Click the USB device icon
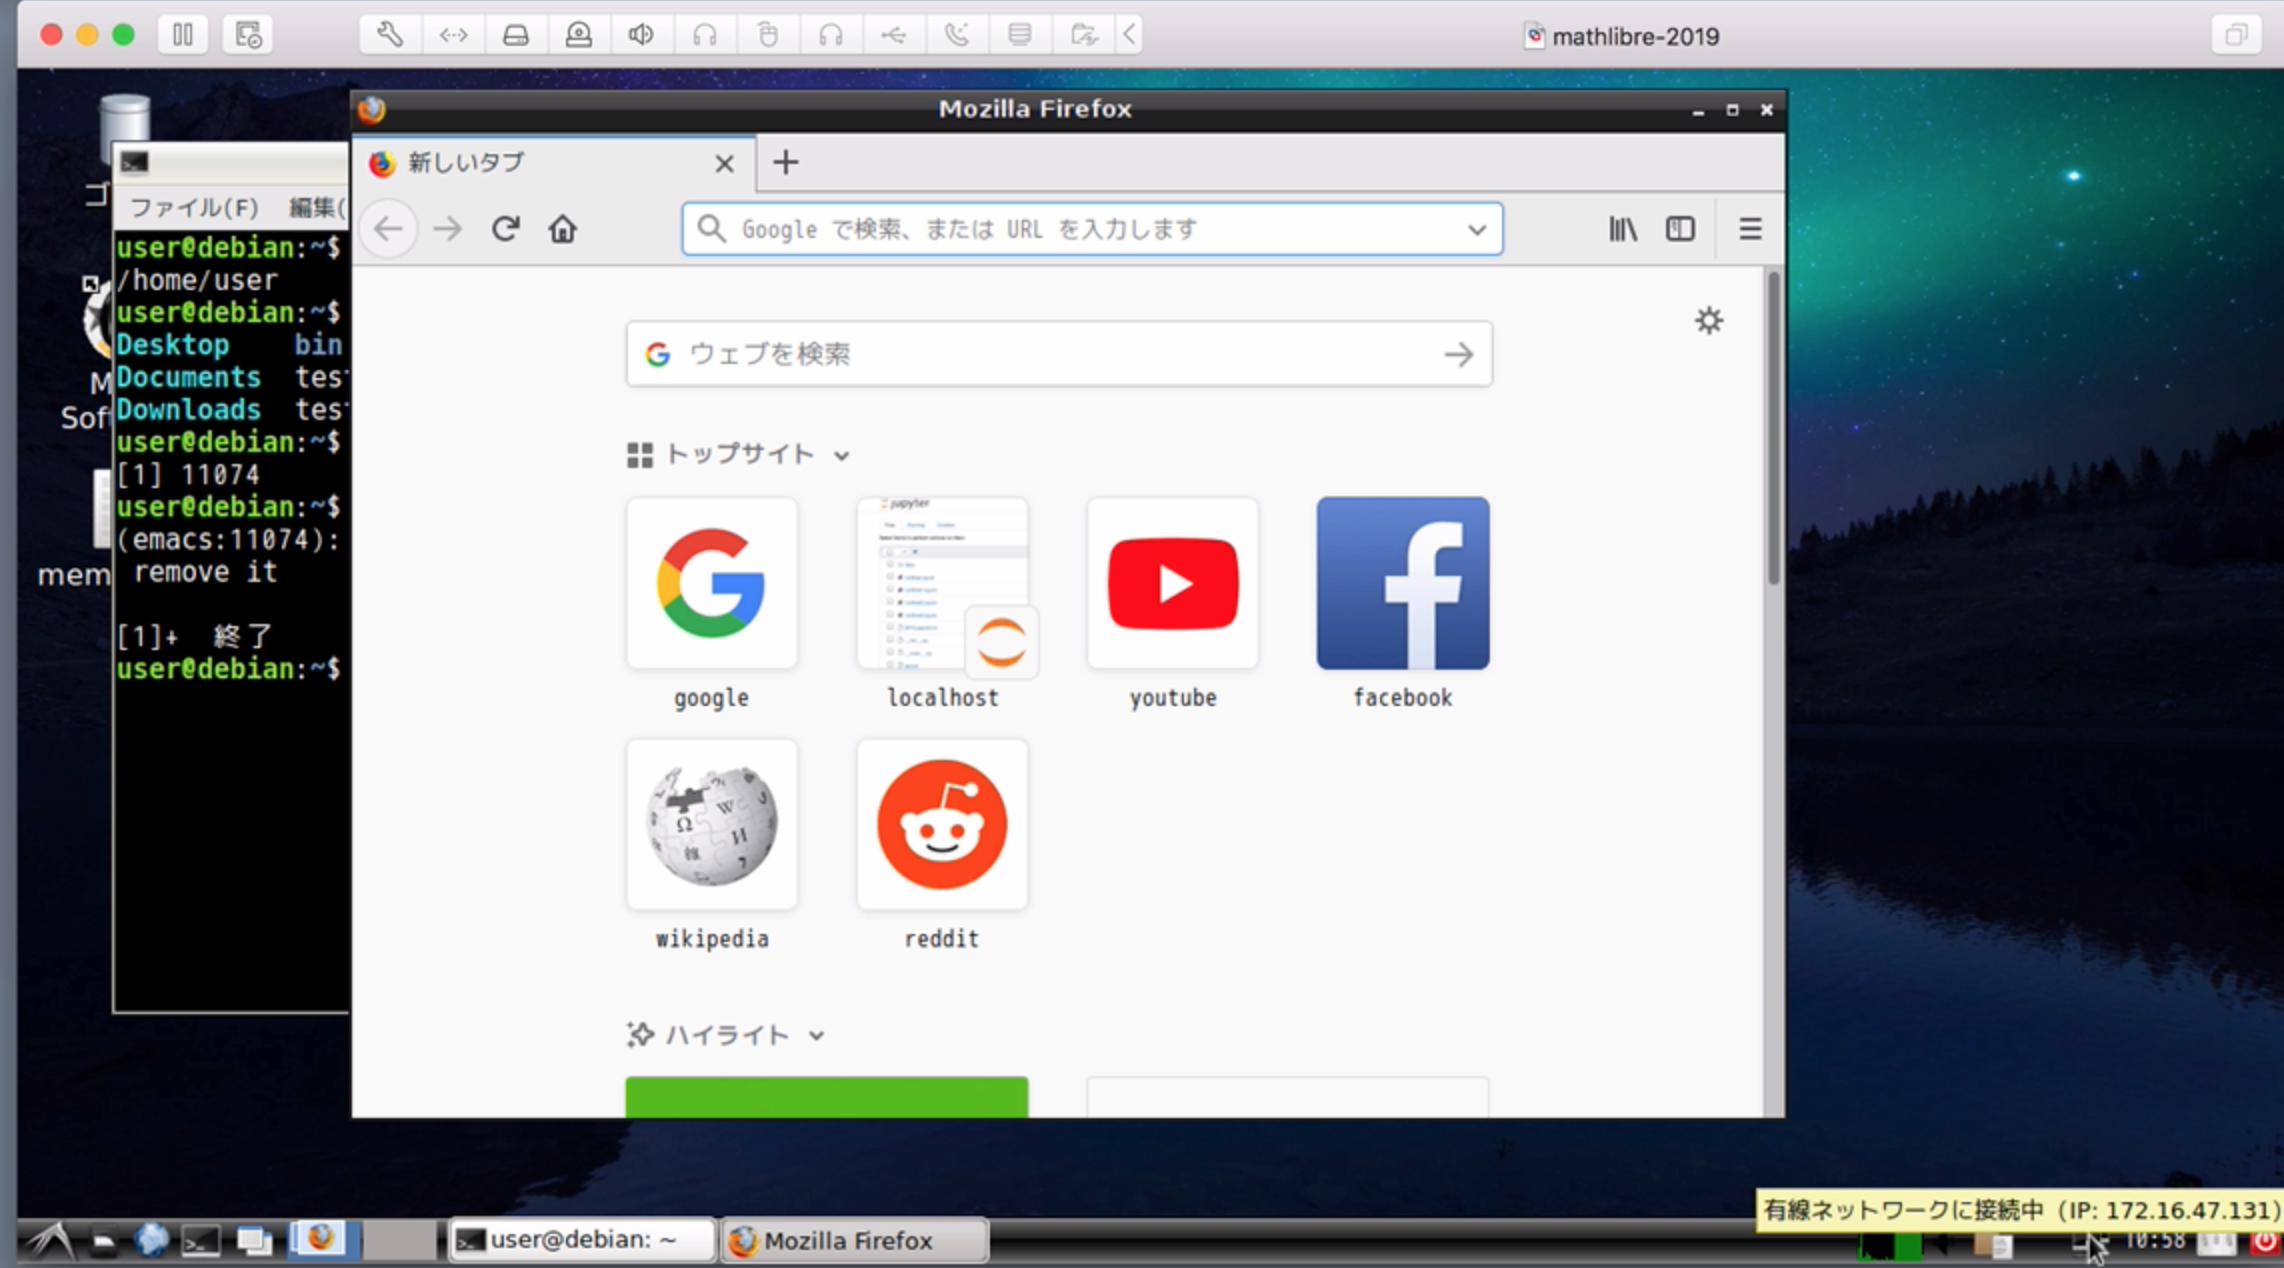Screen dimensions: 2284x1268 (893, 35)
